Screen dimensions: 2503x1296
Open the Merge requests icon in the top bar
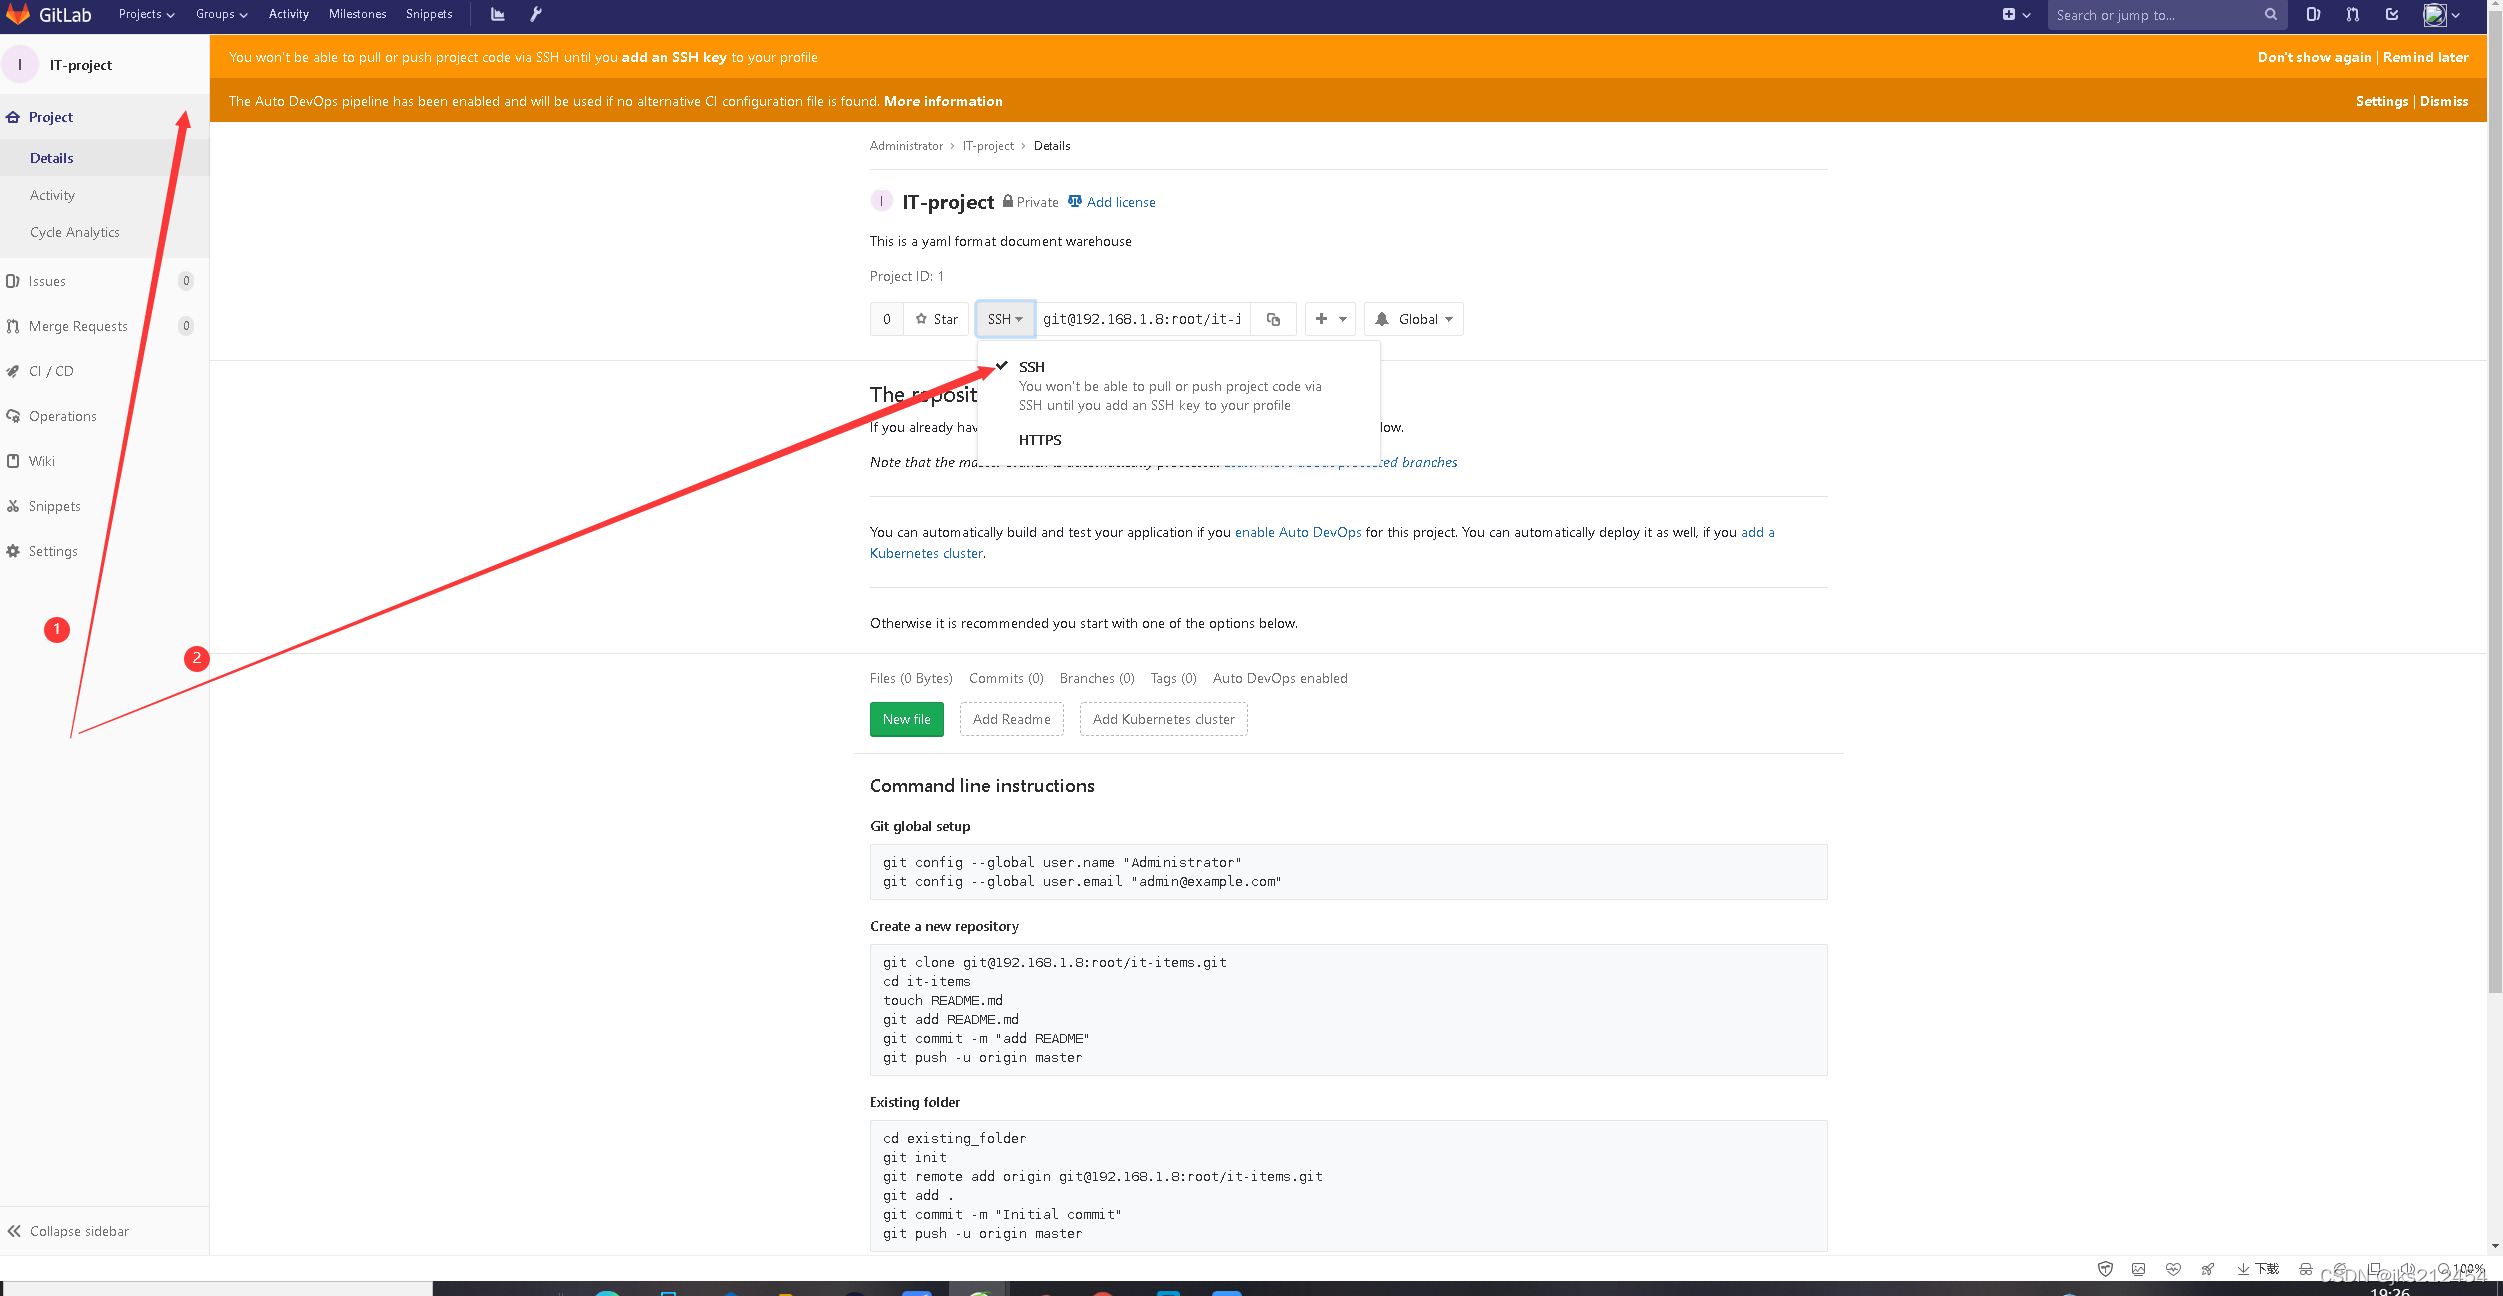click(2352, 14)
